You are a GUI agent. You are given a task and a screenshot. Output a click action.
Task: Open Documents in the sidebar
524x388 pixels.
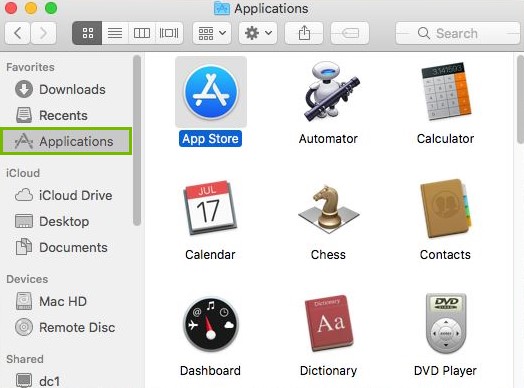click(x=67, y=247)
